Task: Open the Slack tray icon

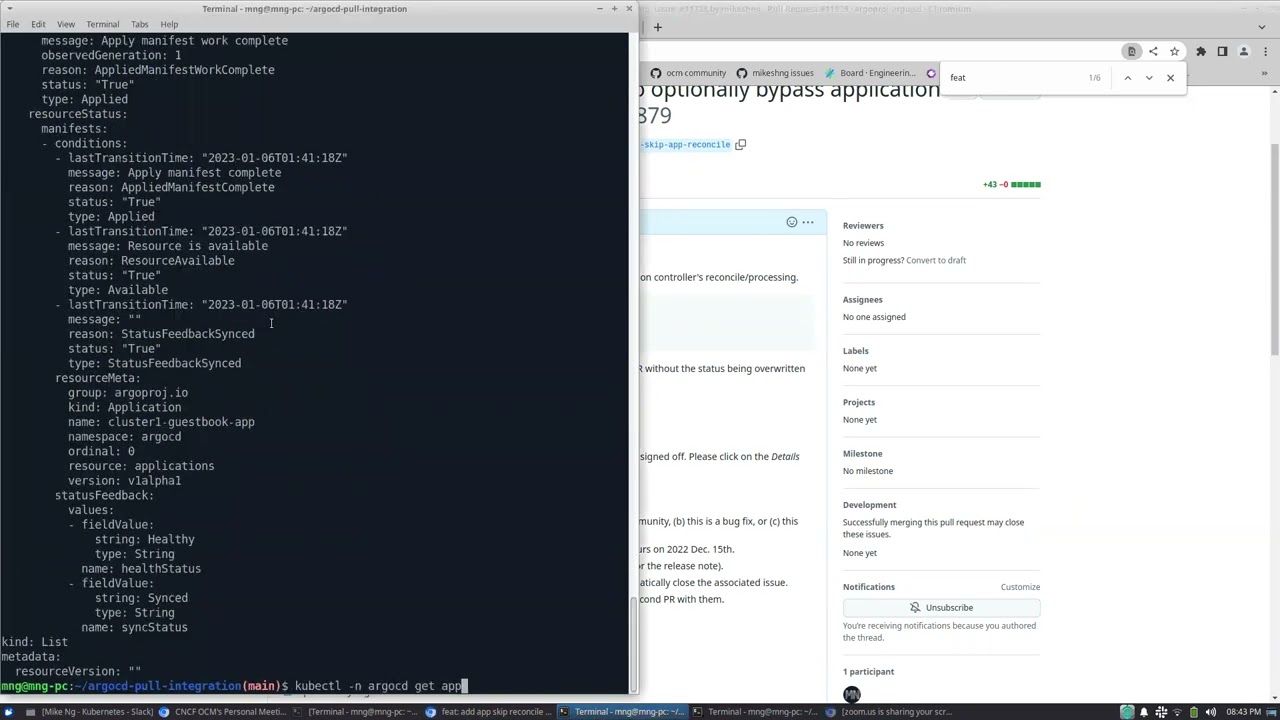Action: [x=1161, y=712]
